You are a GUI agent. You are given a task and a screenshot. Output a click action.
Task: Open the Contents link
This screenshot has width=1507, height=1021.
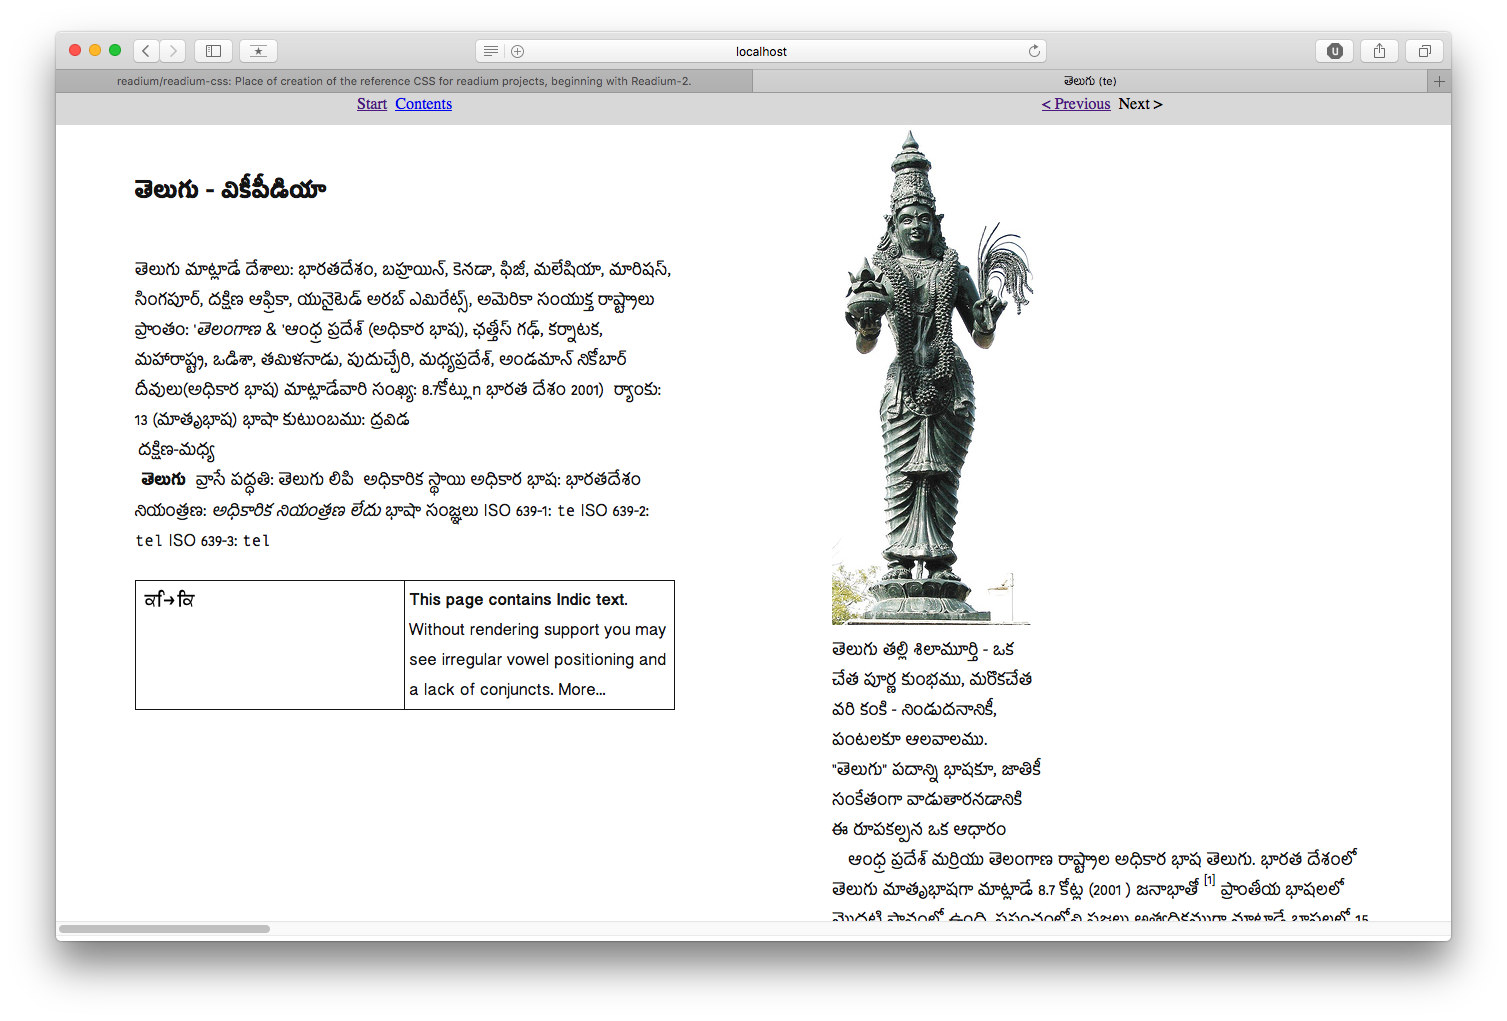[423, 104]
